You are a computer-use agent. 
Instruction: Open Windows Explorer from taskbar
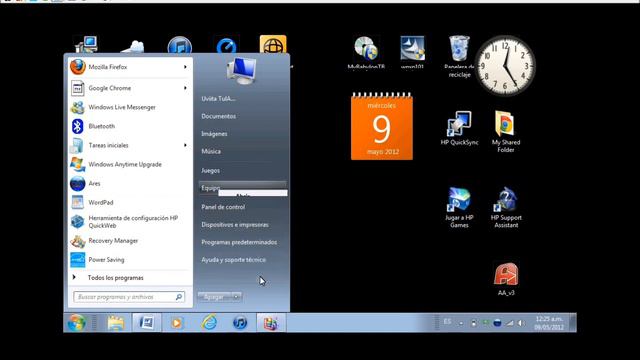[x=116, y=323]
